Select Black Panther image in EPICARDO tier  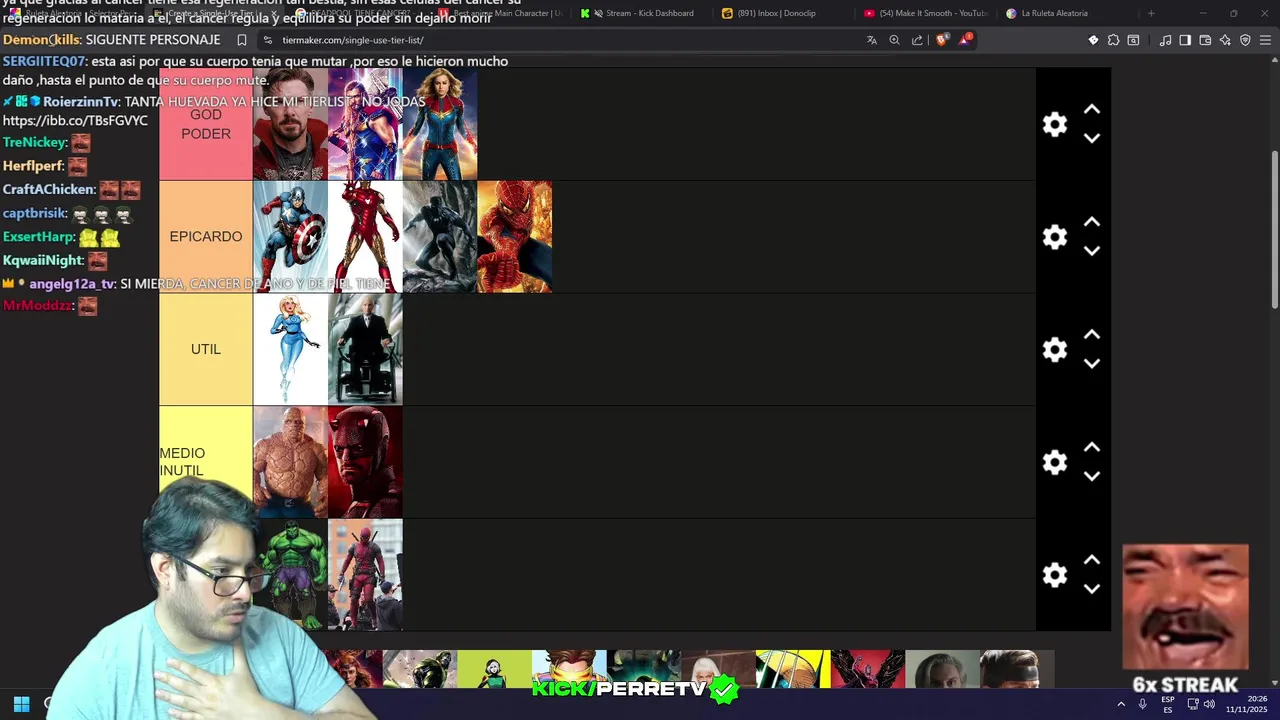[440, 237]
